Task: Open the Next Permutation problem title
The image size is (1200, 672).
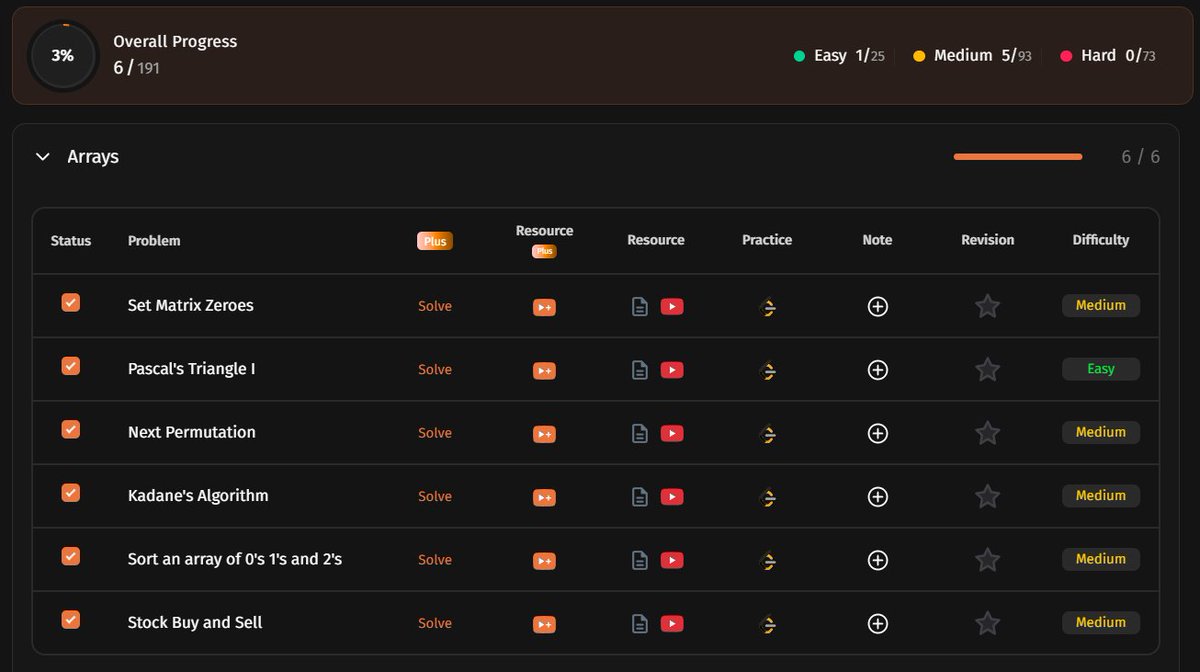Action: [192, 432]
